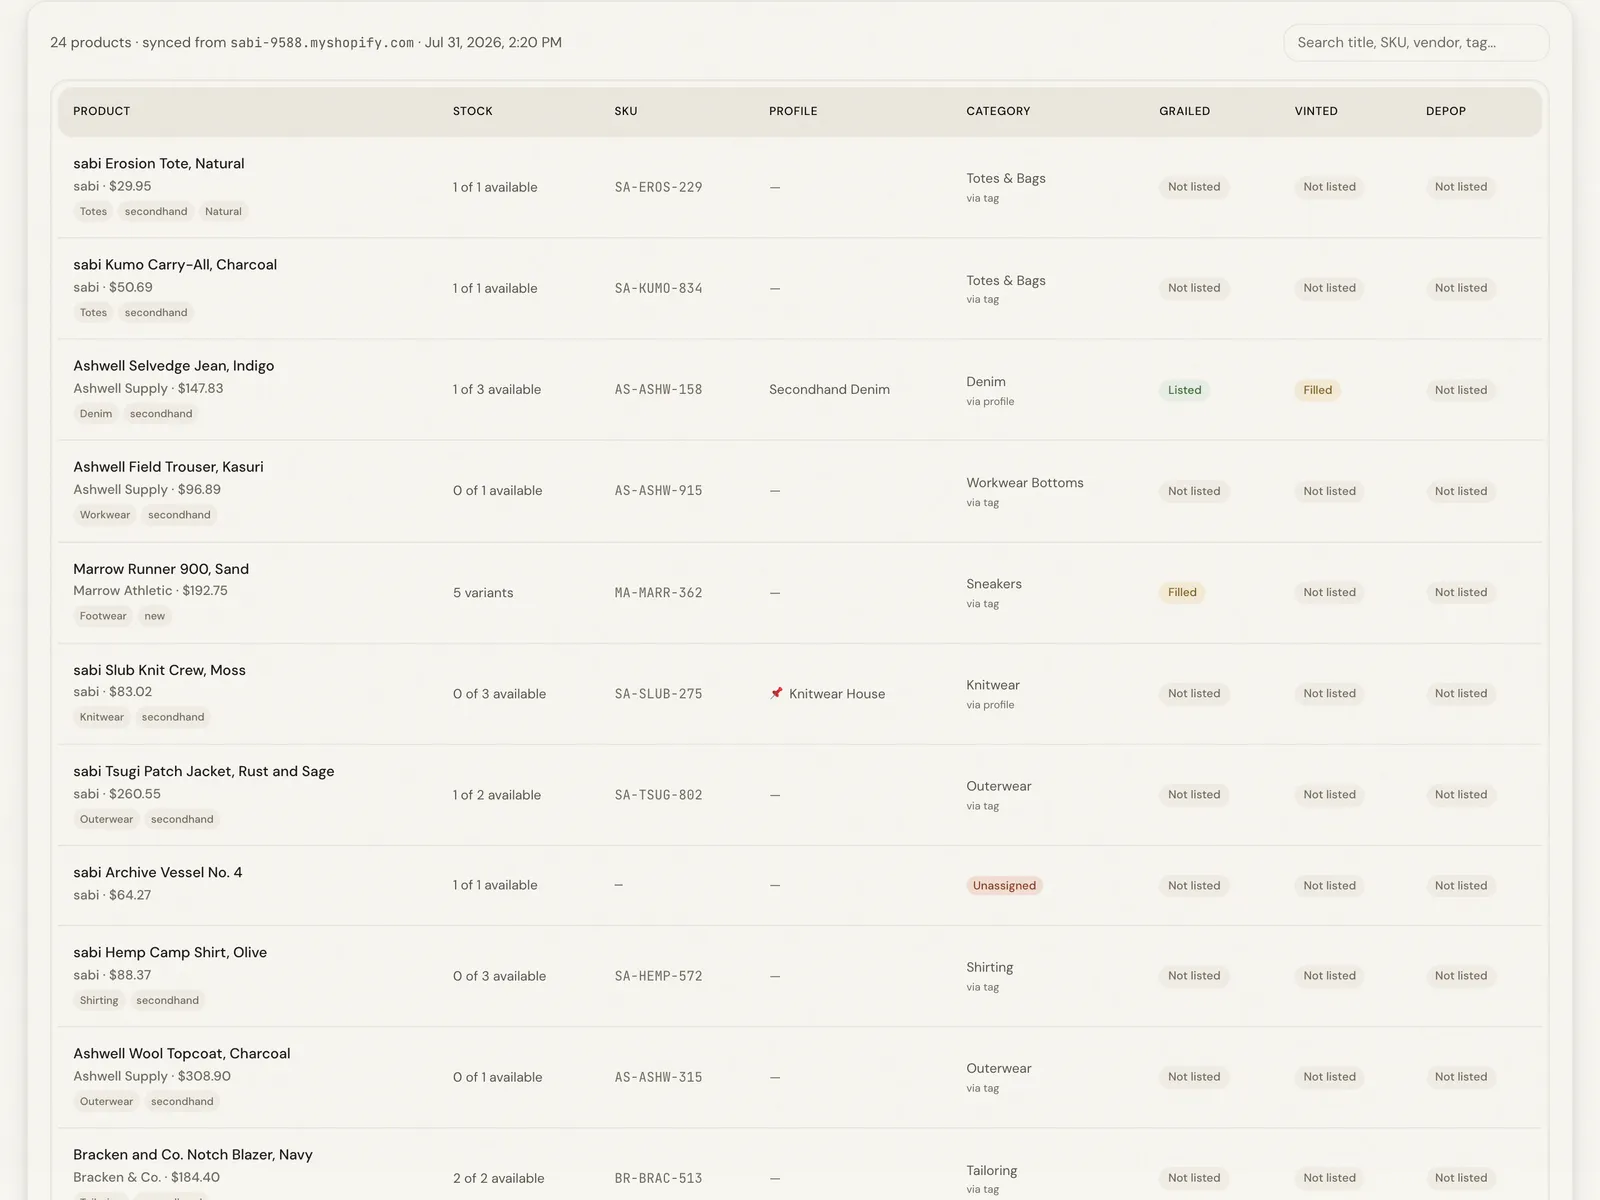Click the Sneakers category cell
This screenshot has width=1600, height=1200.
point(994,583)
